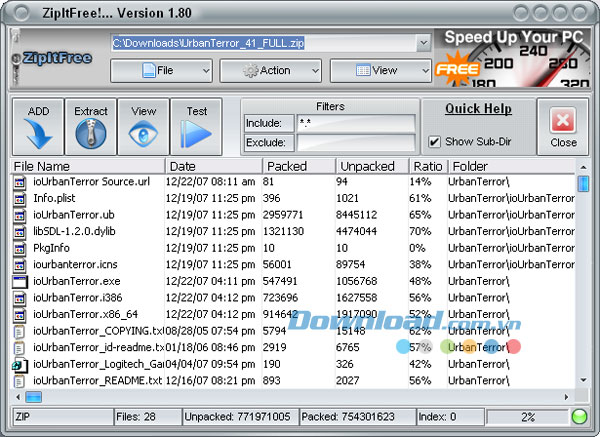Open the File dropdown menu
Viewport: 600px width, 437px height.
click(x=161, y=70)
